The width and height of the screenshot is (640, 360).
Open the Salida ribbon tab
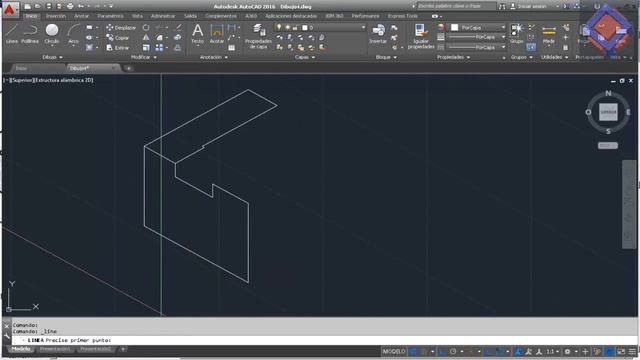click(x=190, y=16)
